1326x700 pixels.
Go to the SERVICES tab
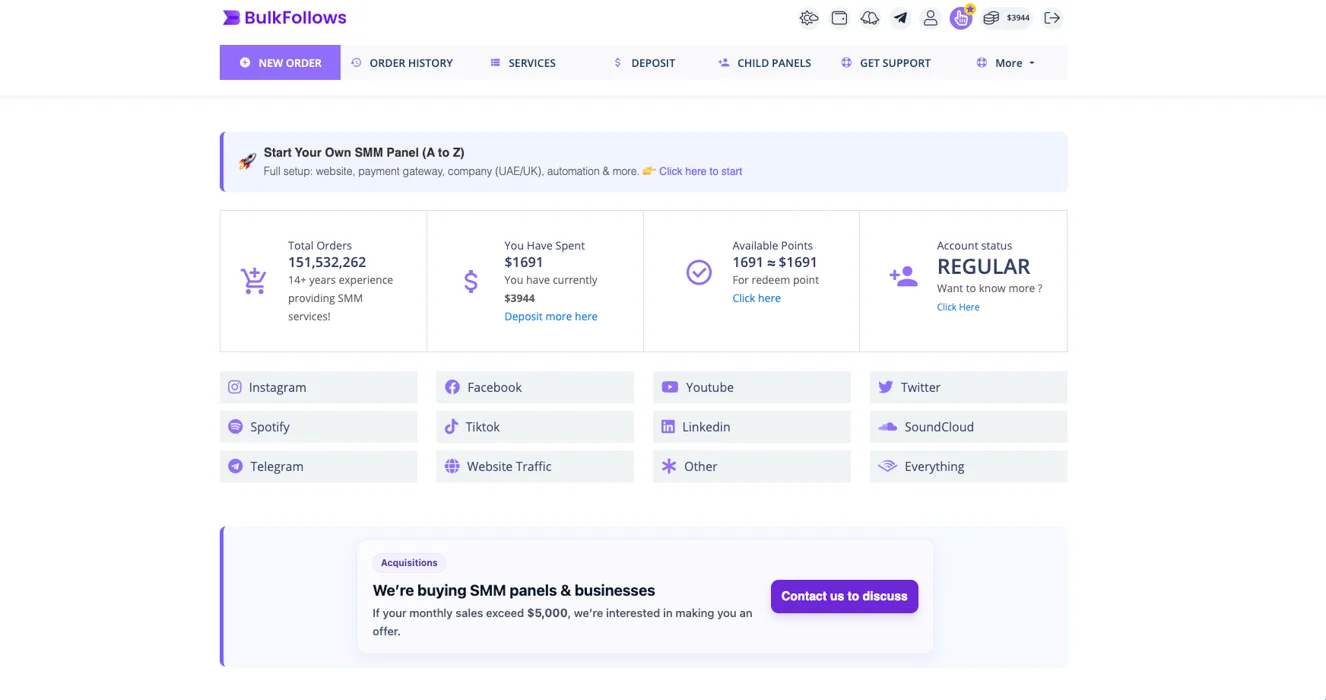(523, 63)
